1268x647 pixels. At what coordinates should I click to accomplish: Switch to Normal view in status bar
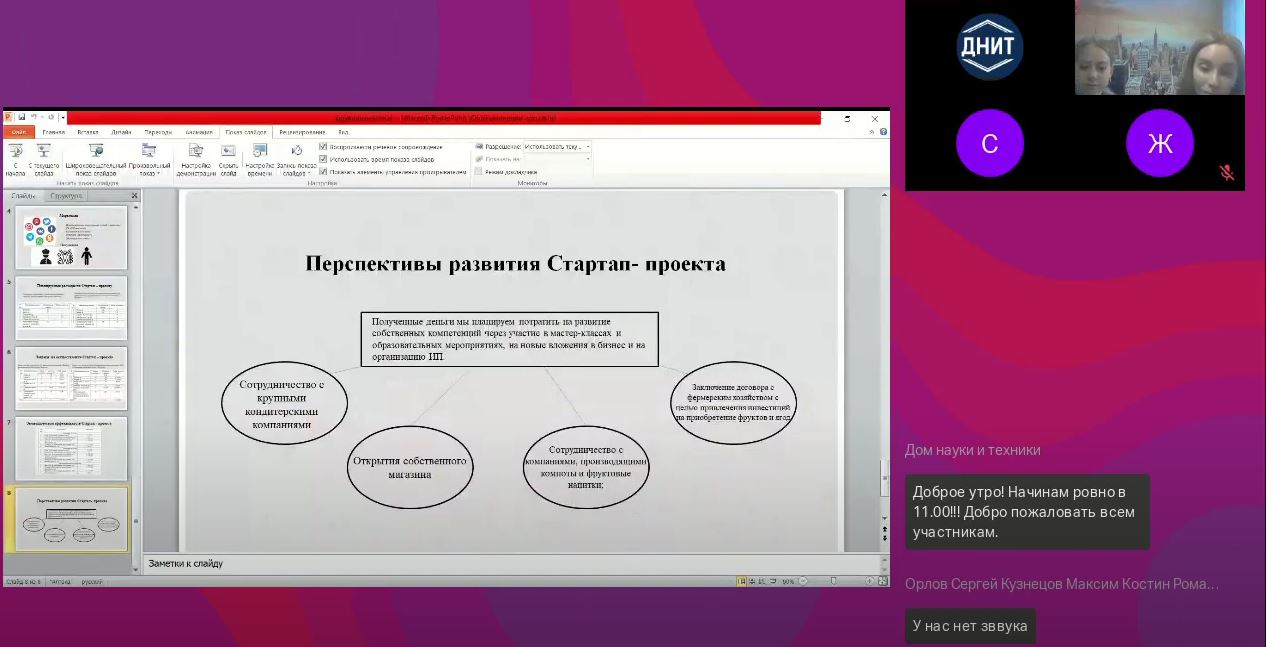pyautogui.click(x=742, y=581)
